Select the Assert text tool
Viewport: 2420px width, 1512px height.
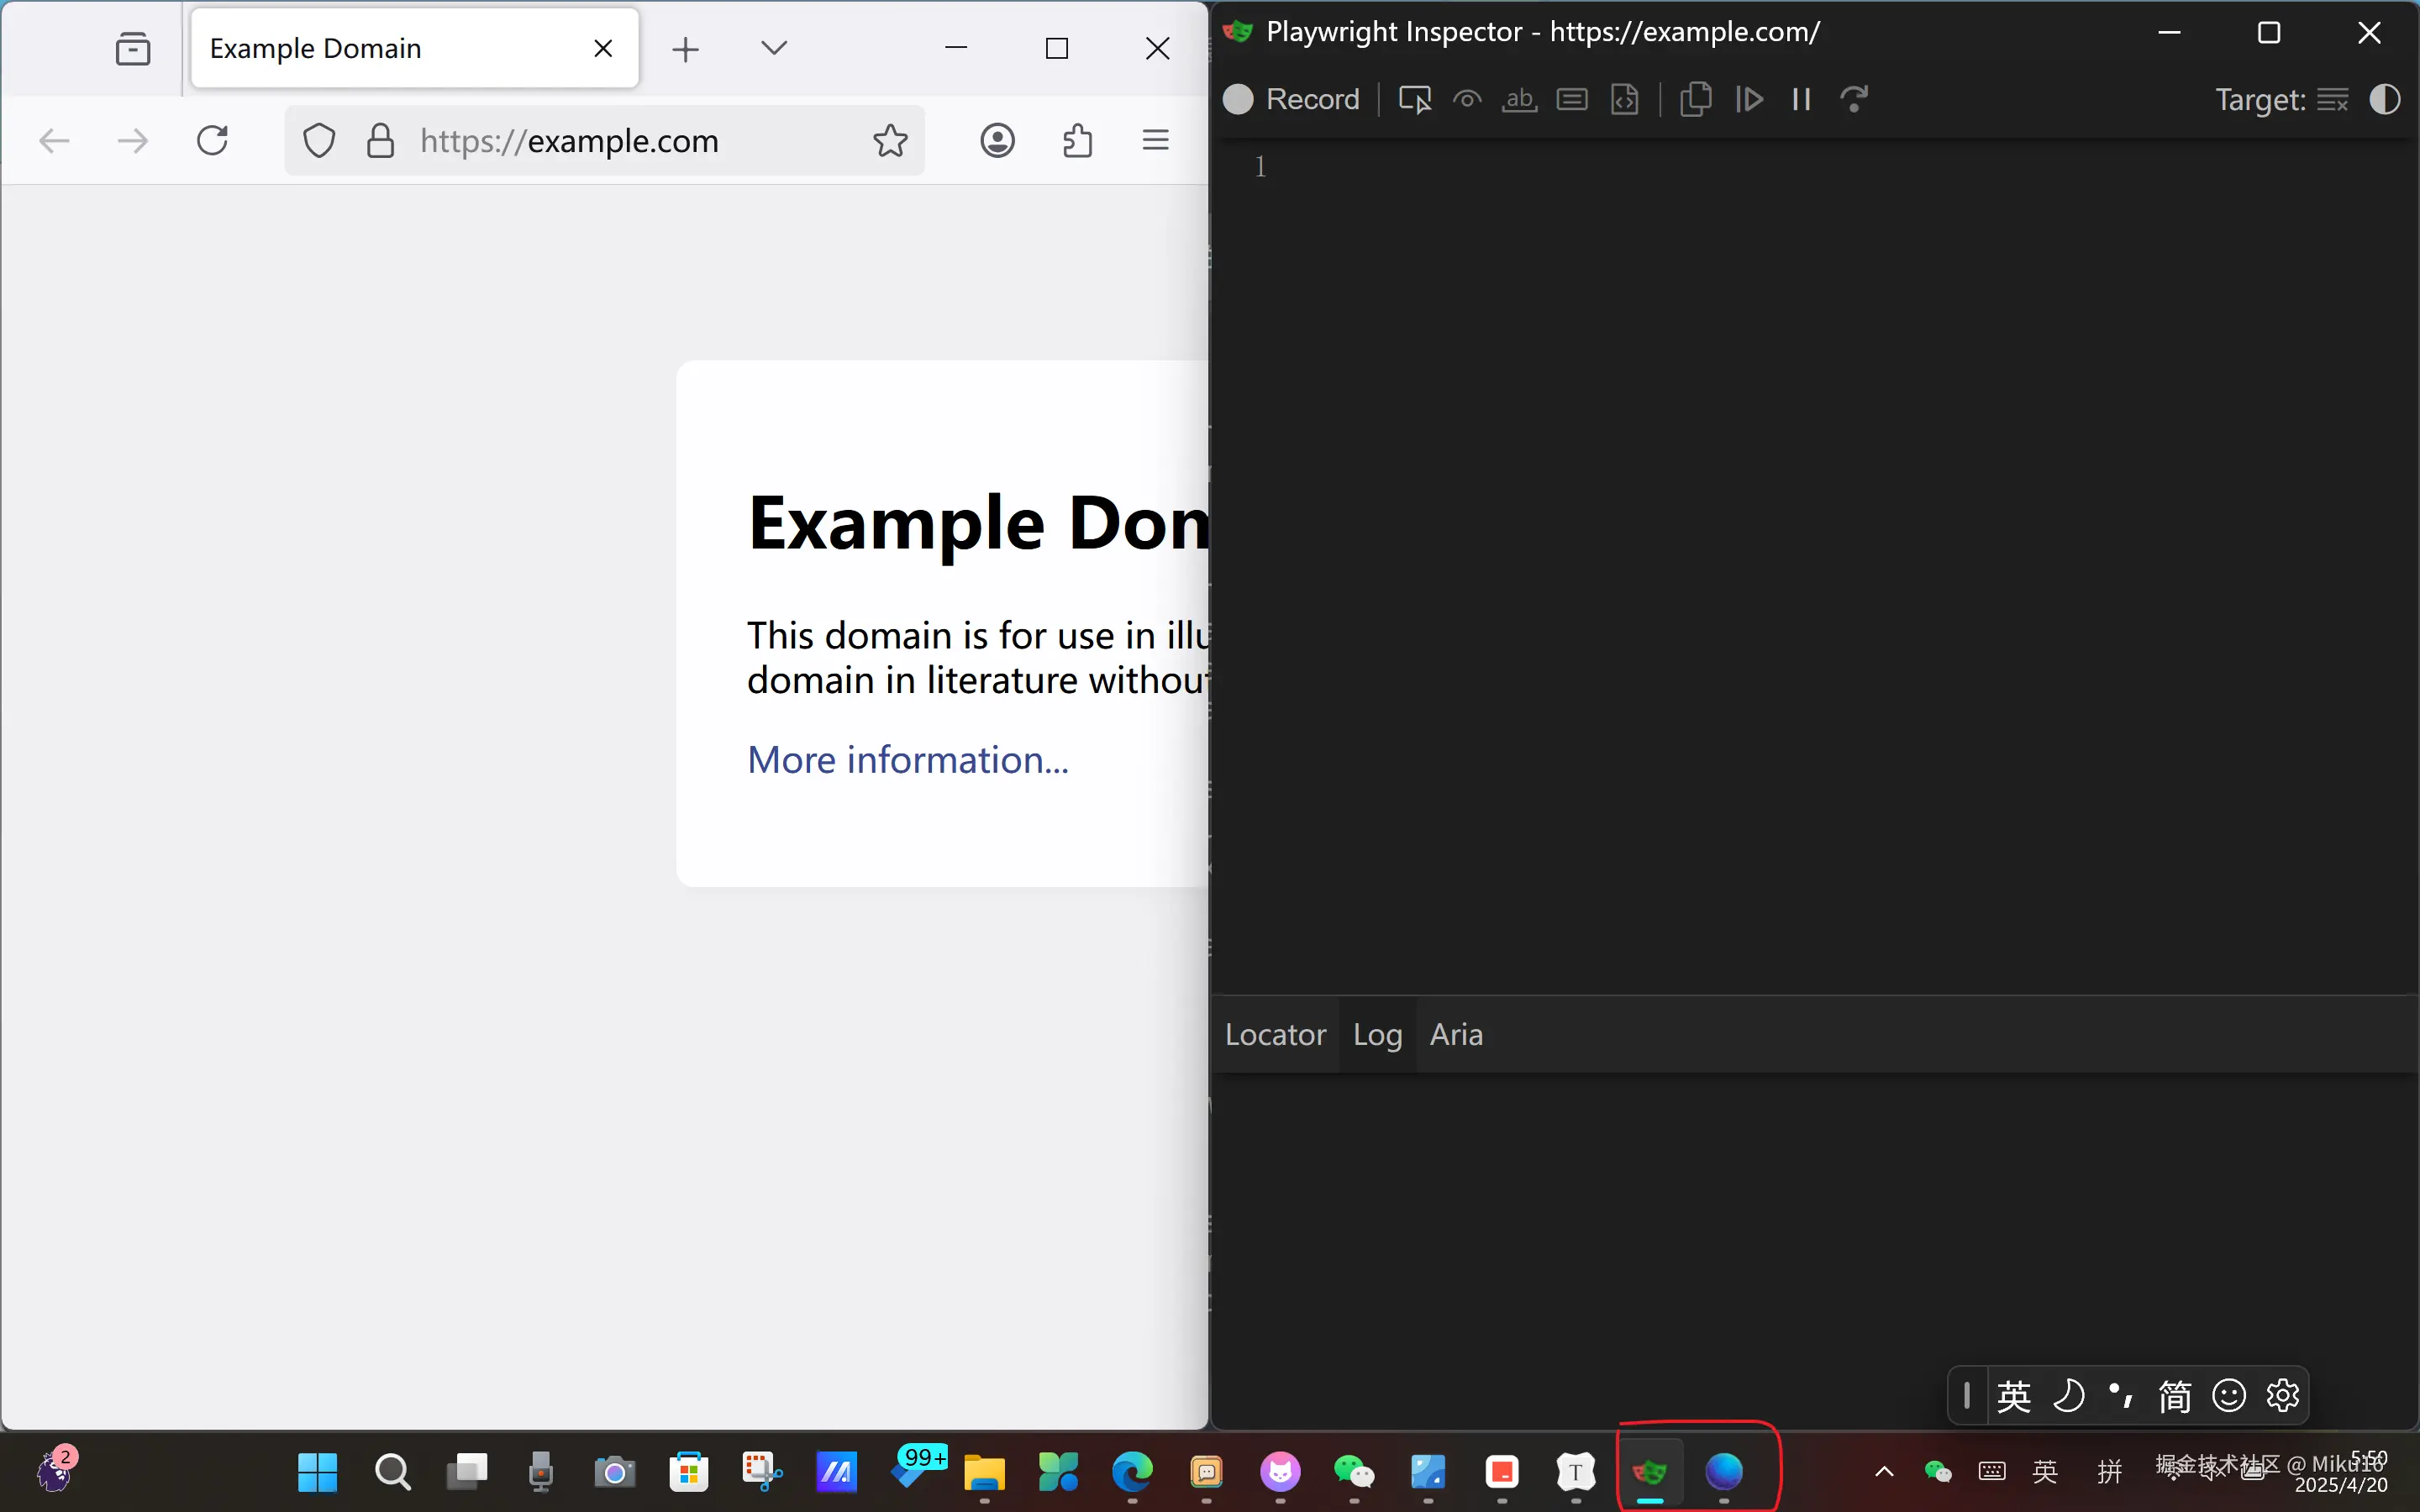click(x=1519, y=99)
